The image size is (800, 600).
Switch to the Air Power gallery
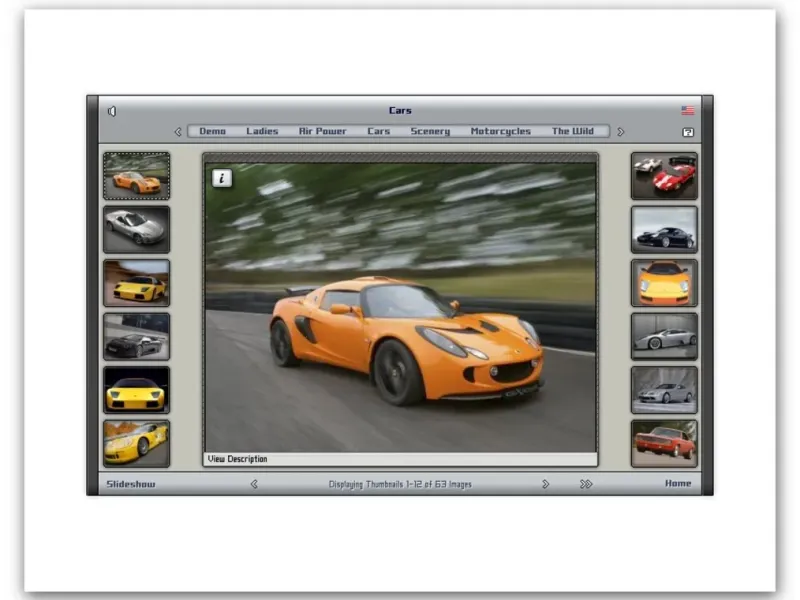[x=322, y=131]
